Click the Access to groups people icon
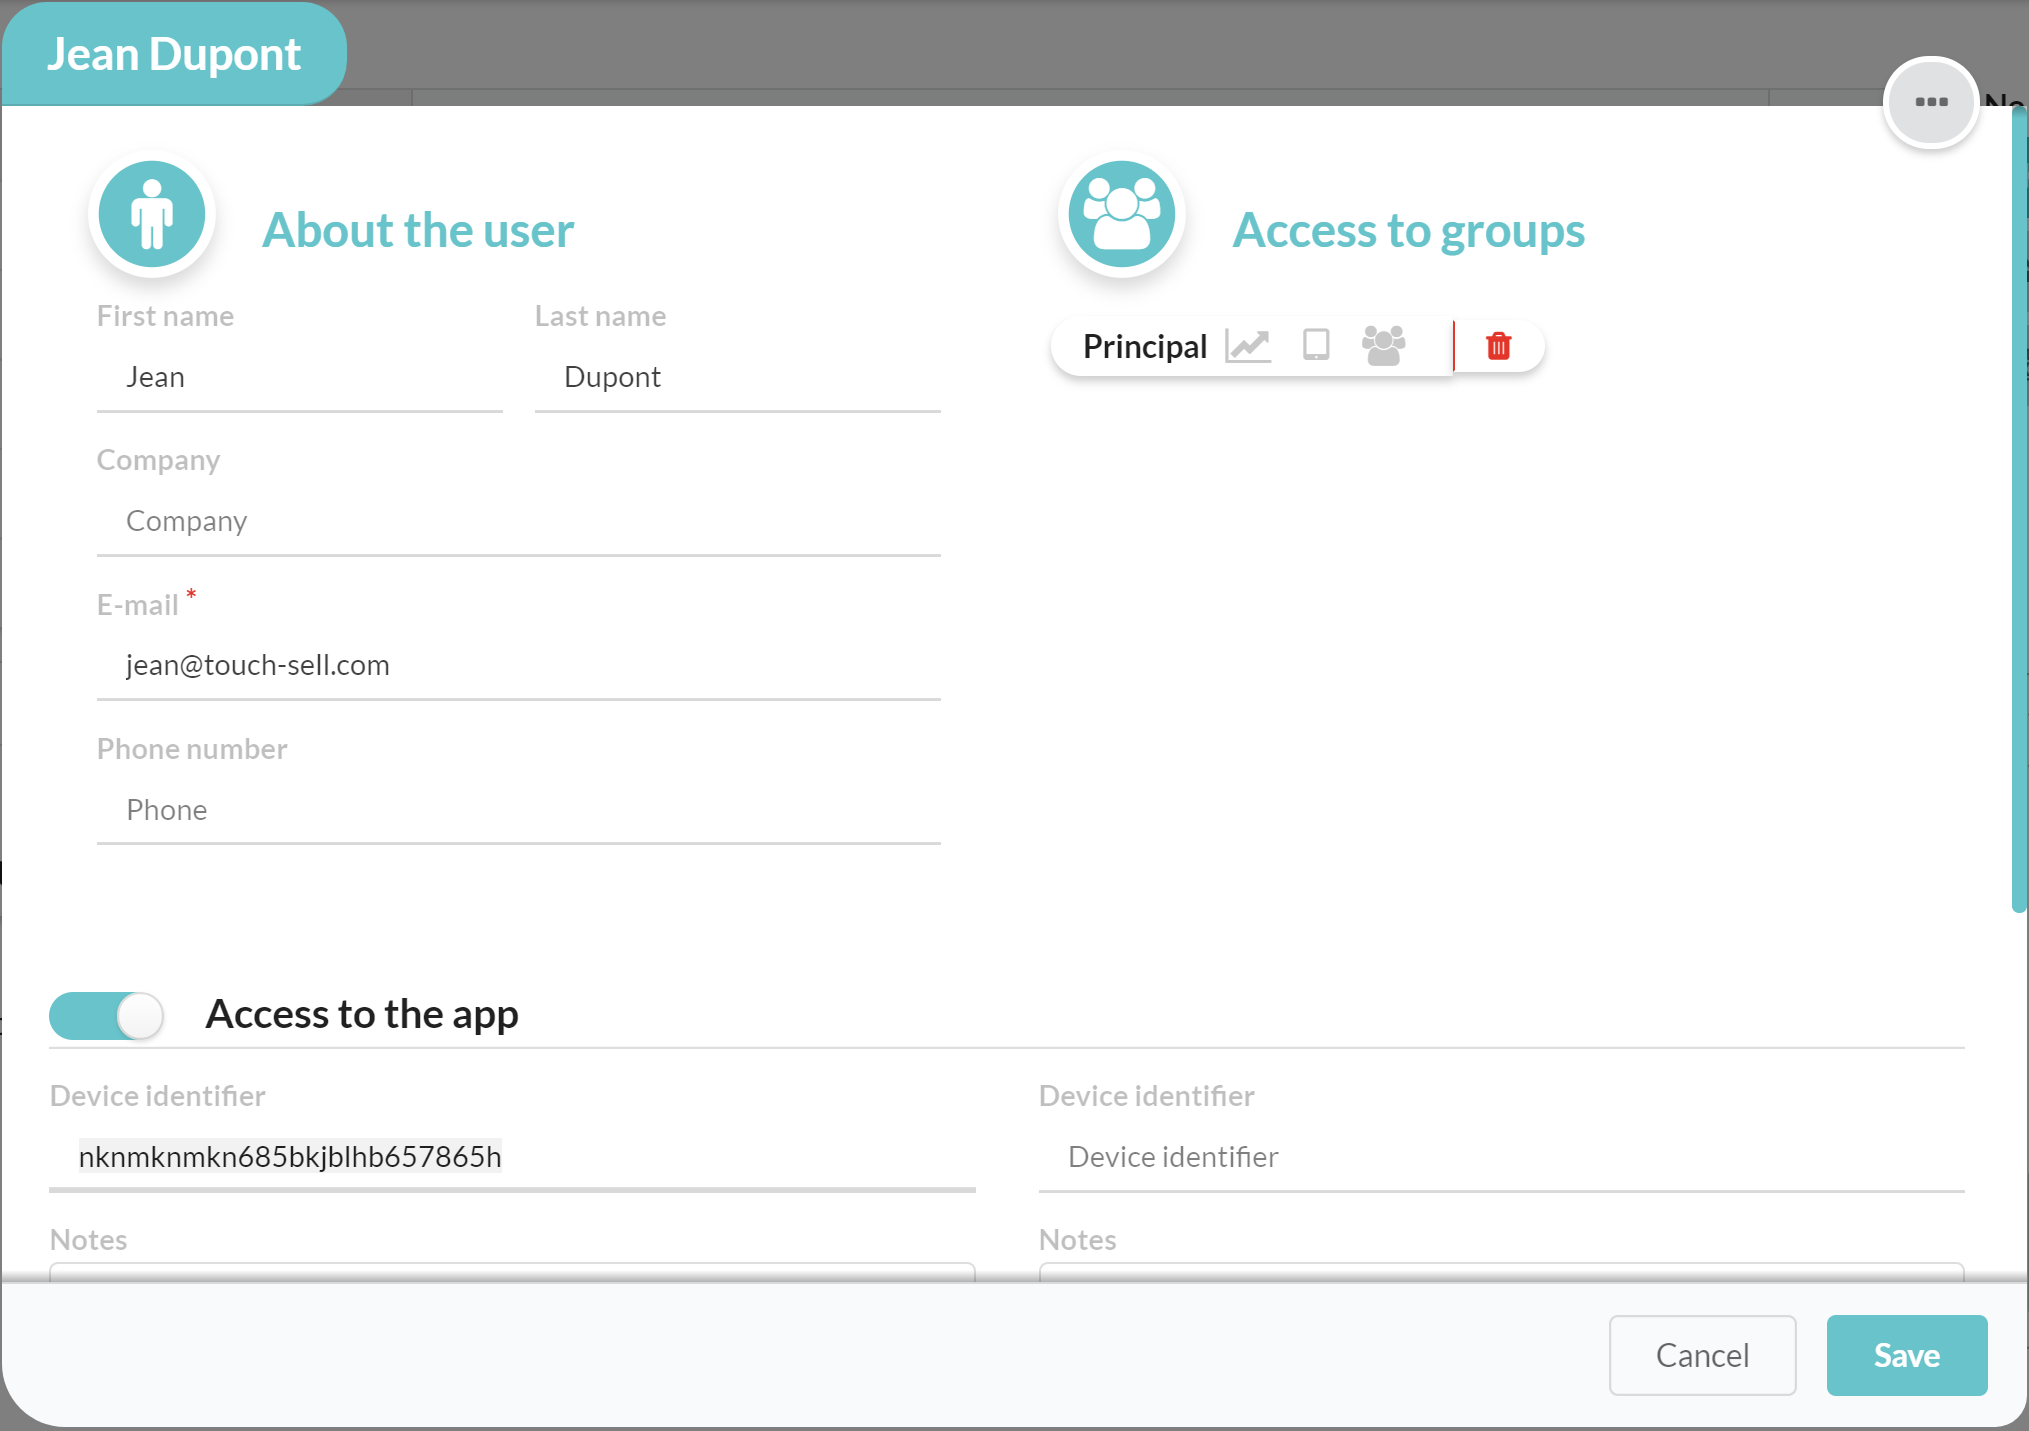The height and width of the screenshot is (1431, 2029). point(1121,214)
